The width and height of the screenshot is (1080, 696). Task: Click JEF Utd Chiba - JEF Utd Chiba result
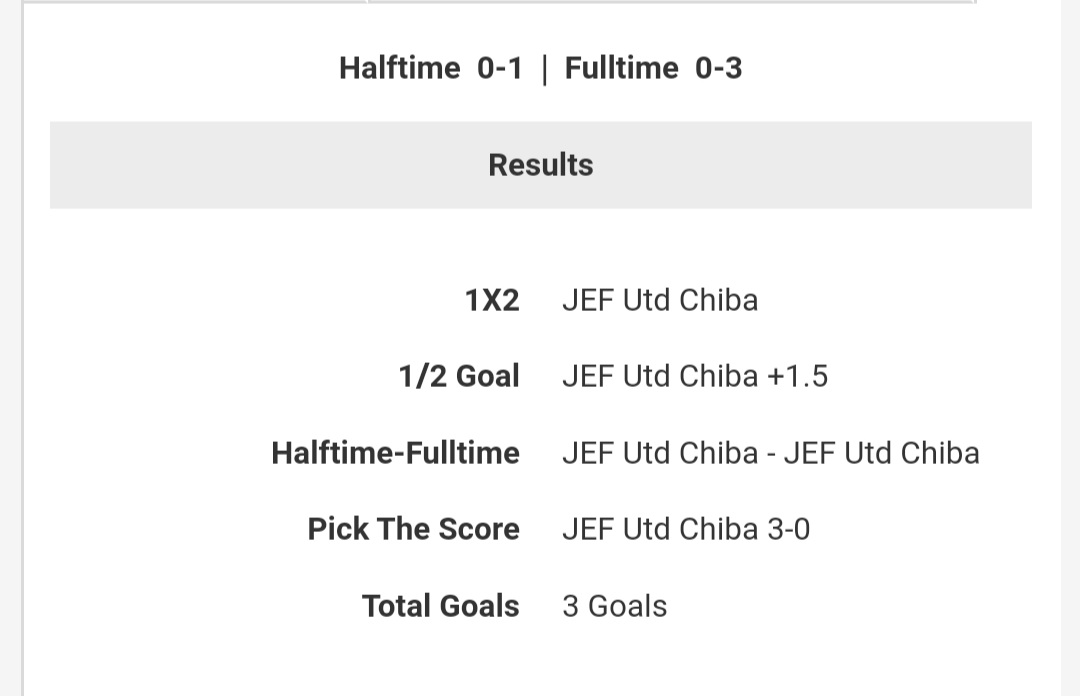tap(771, 453)
